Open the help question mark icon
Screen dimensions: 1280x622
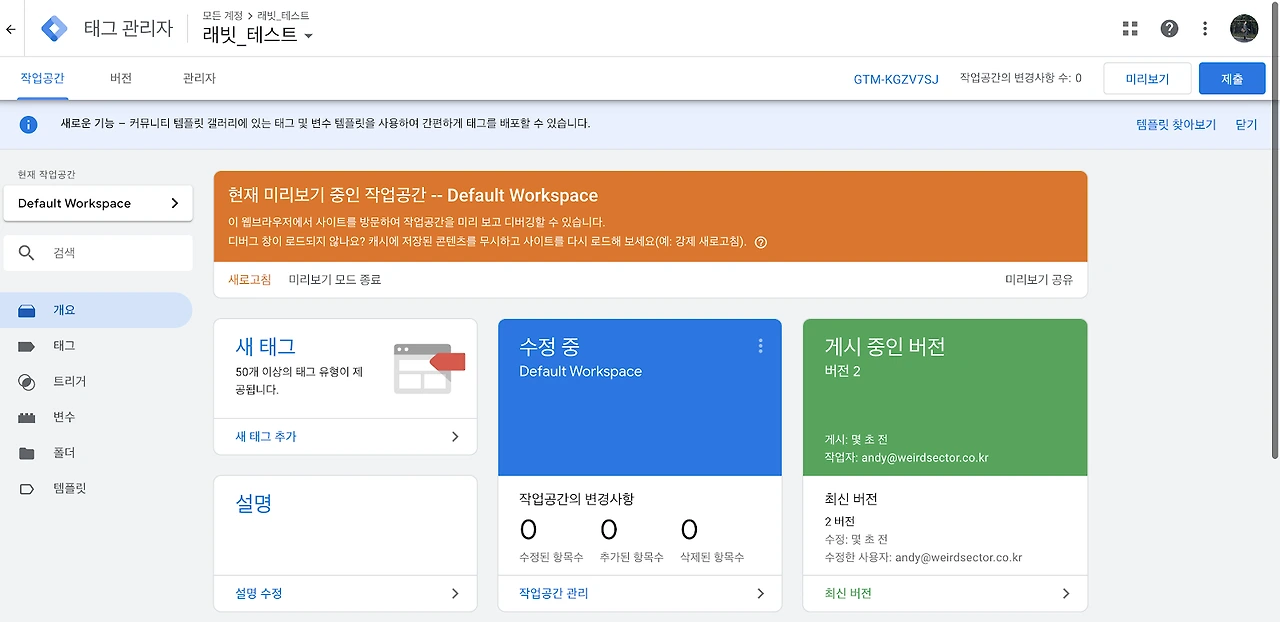coord(1169,29)
